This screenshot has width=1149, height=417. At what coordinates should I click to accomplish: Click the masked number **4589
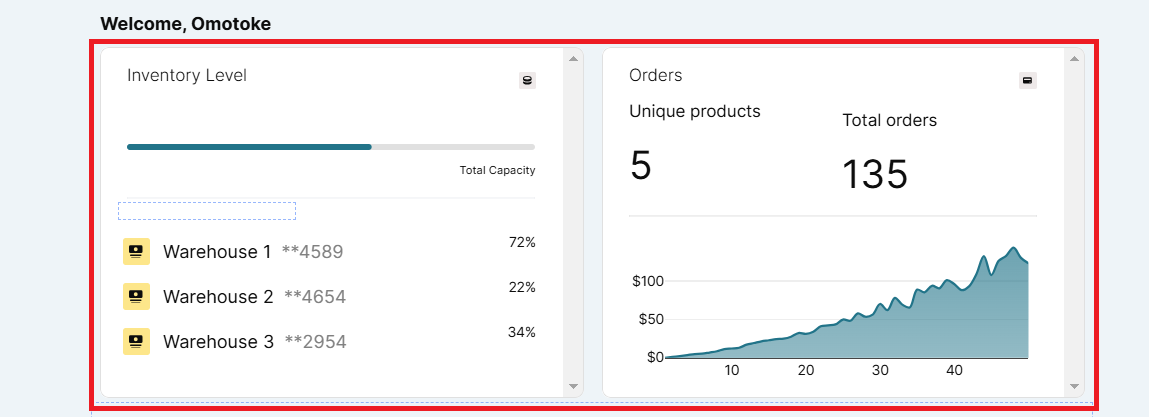pos(312,252)
